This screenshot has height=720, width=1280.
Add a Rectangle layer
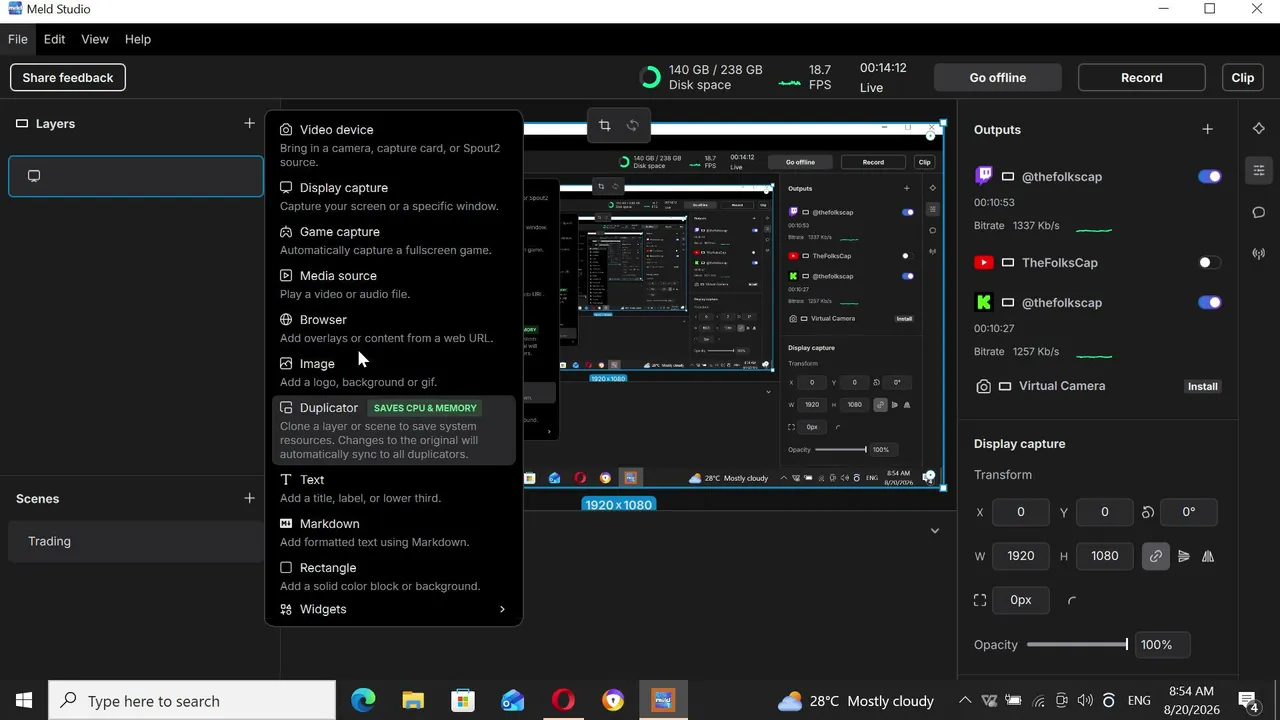coord(393,576)
